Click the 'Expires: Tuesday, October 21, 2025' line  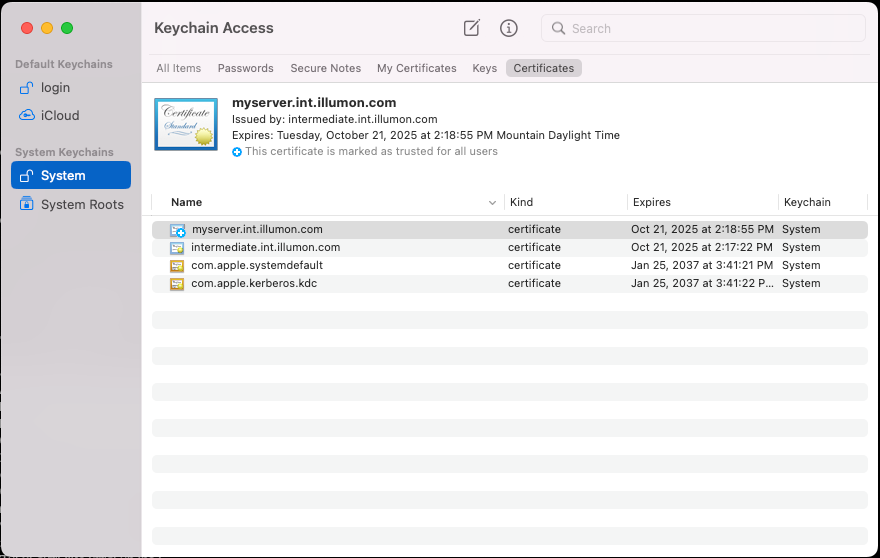click(425, 135)
